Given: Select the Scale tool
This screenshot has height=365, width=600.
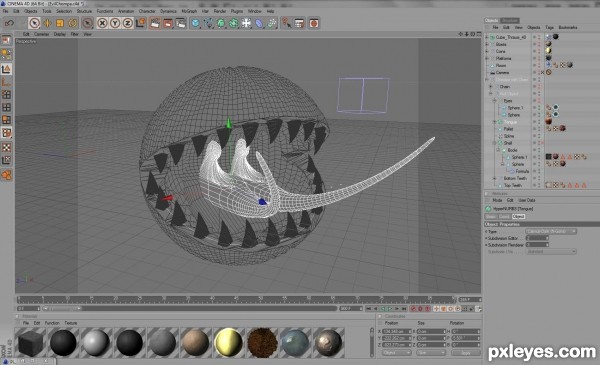Looking at the screenshot, I should (x=60, y=23).
